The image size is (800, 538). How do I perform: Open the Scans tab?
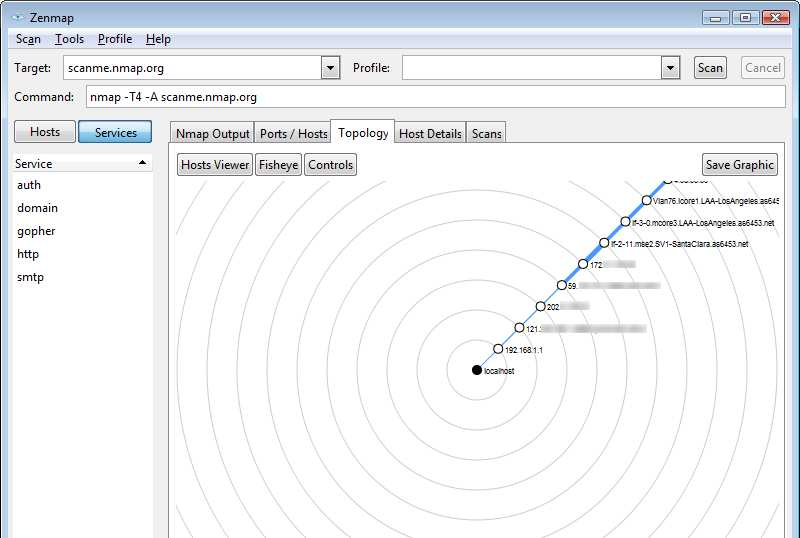click(x=486, y=133)
